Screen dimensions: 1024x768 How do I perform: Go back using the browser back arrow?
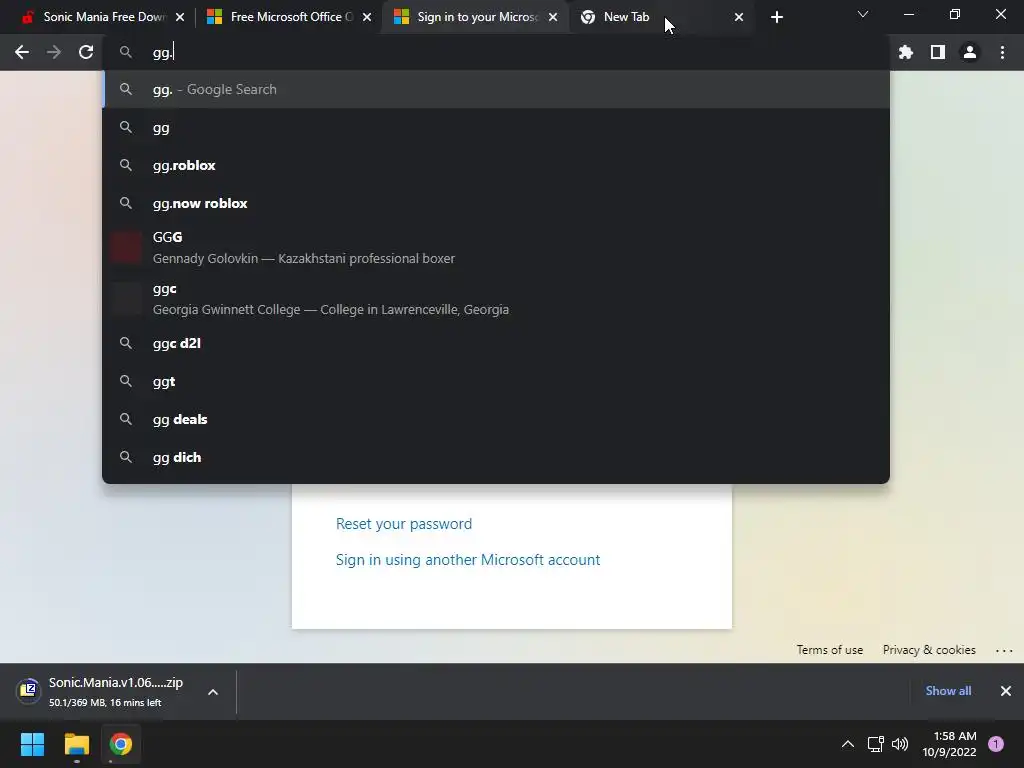(x=22, y=52)
